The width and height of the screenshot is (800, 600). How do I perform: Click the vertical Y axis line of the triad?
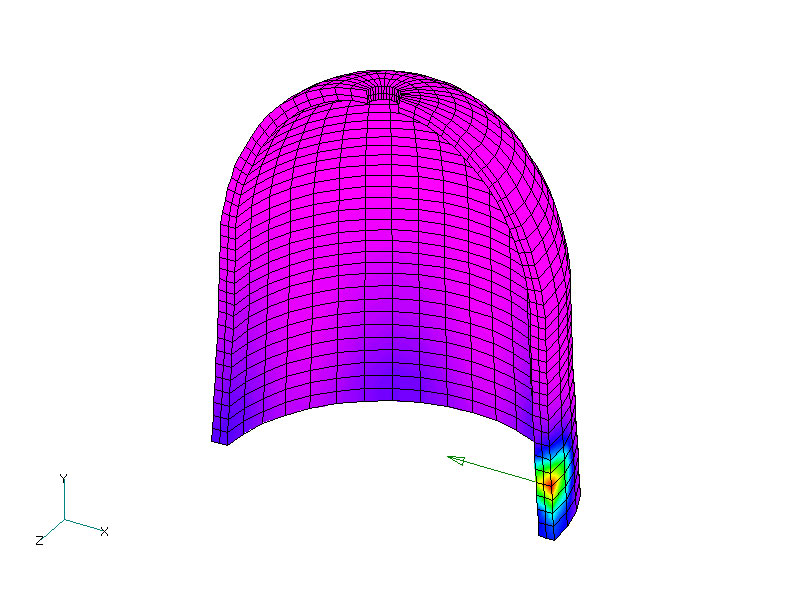coord(64,501)
